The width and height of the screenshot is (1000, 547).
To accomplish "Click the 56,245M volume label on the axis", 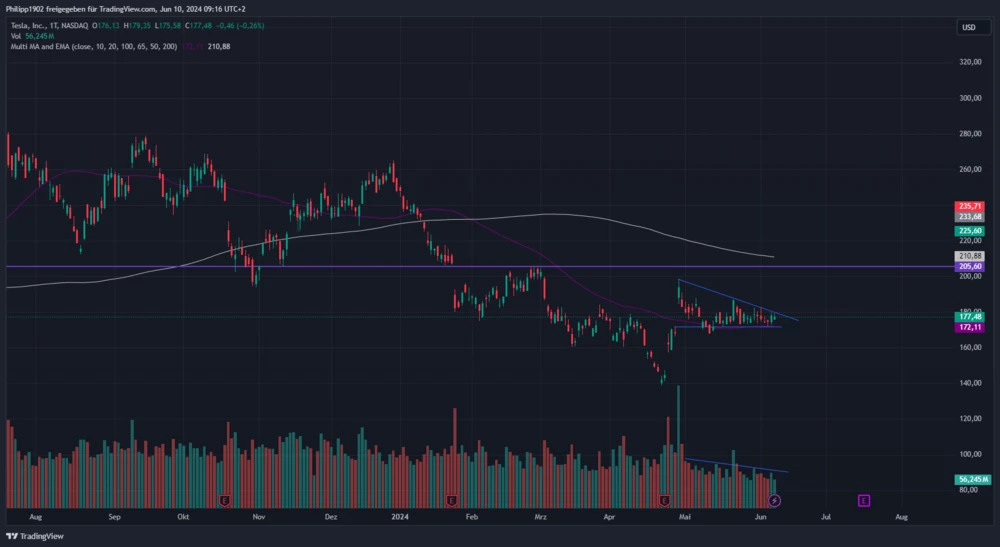I will click(x=970, y=479).
